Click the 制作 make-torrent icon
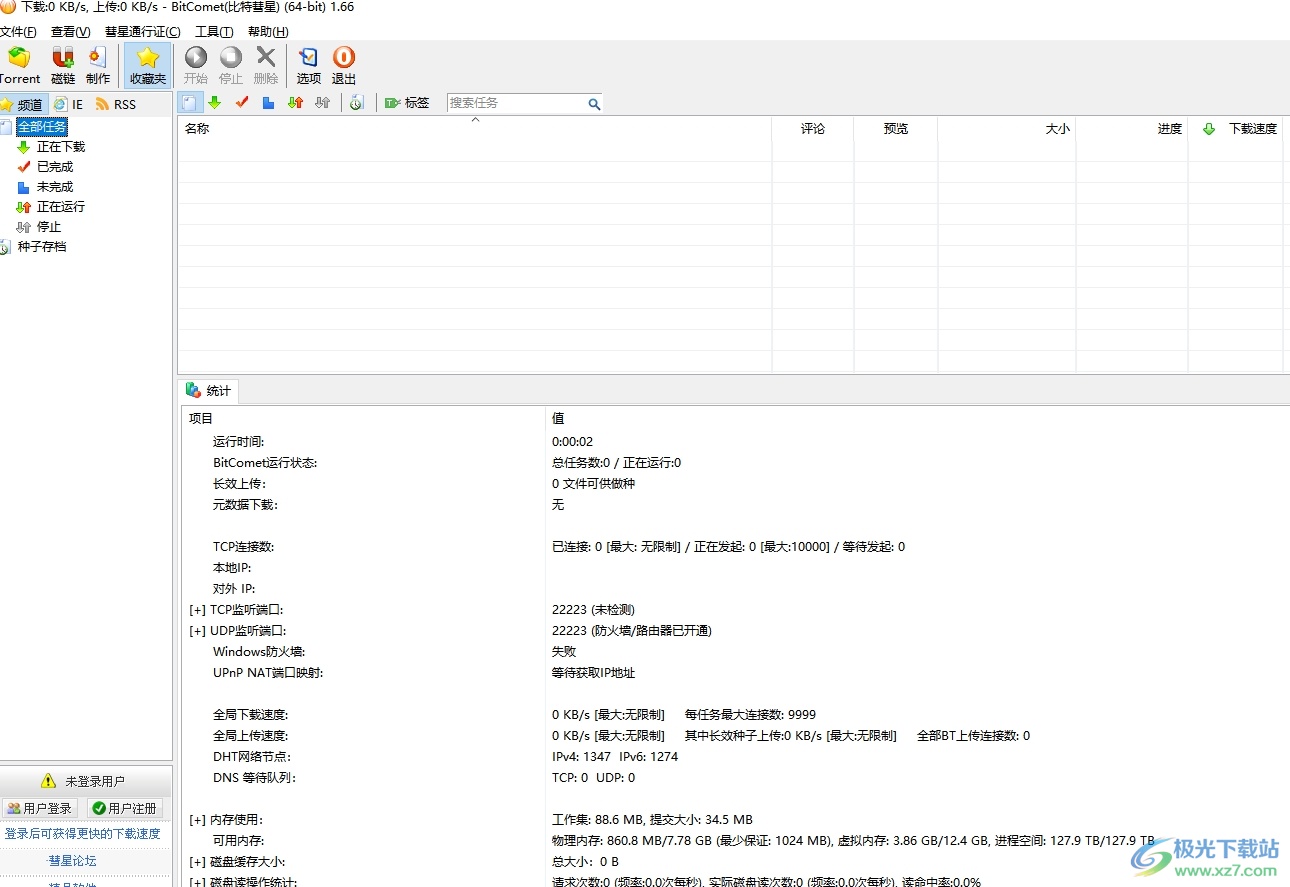Viewport: 1290px width, 887px height. tap(98, 66)
